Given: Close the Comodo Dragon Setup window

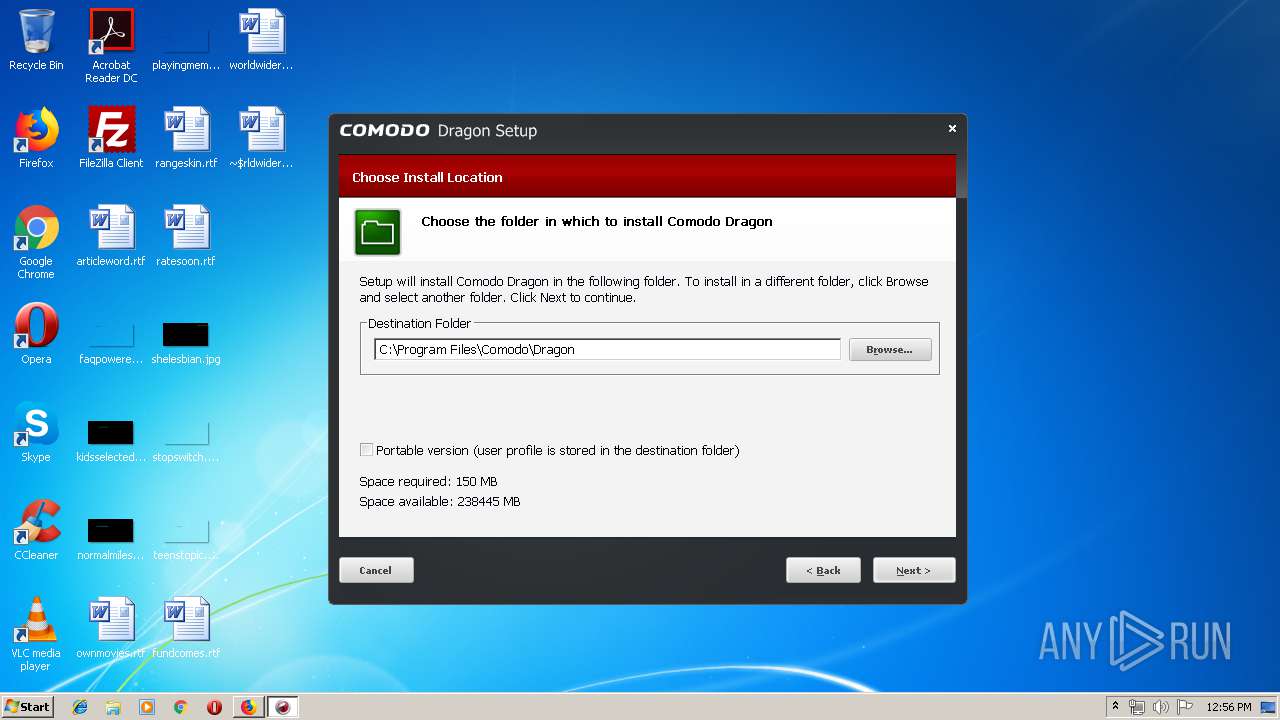Looking at the screenshot, I should [952, 128].
